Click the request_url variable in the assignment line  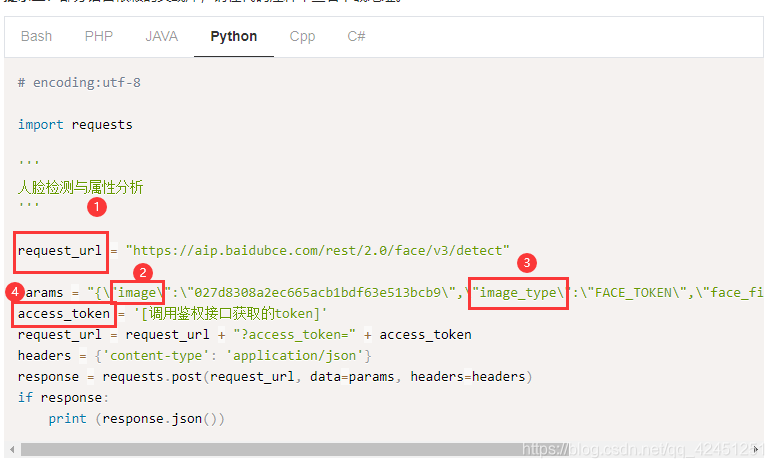(x=60, y=251)
